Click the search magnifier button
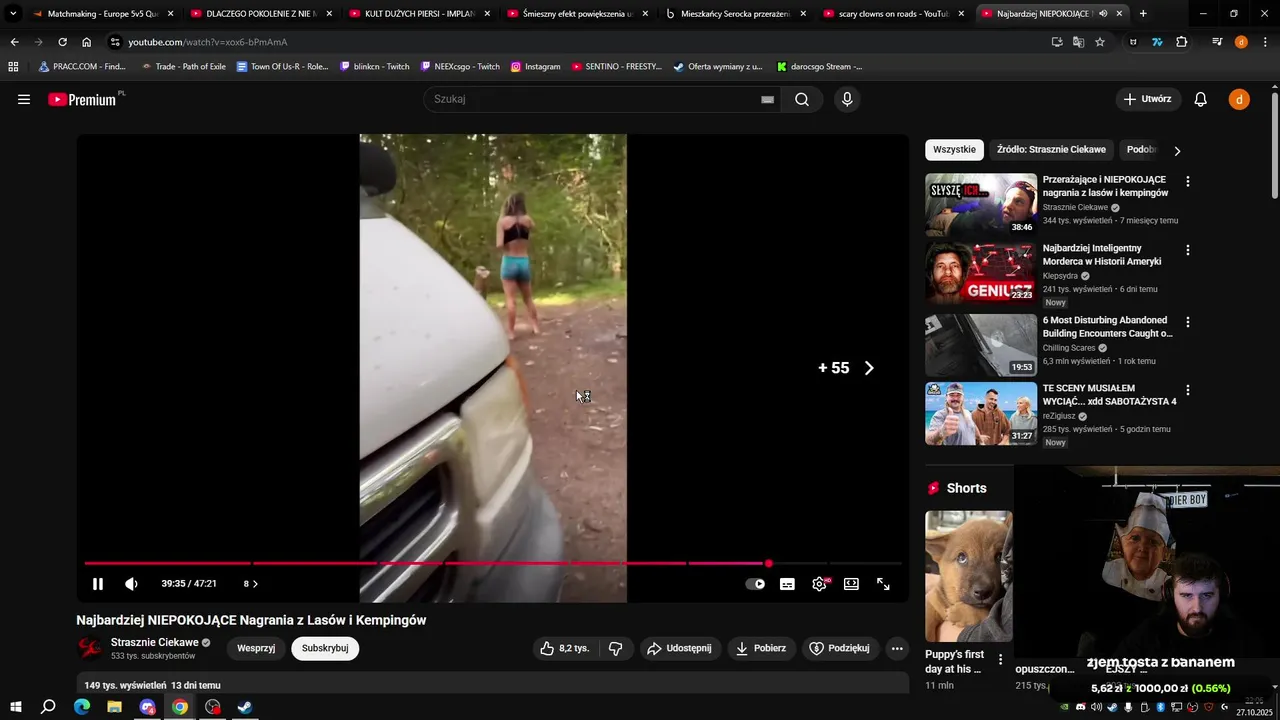 tap(802, 99)
